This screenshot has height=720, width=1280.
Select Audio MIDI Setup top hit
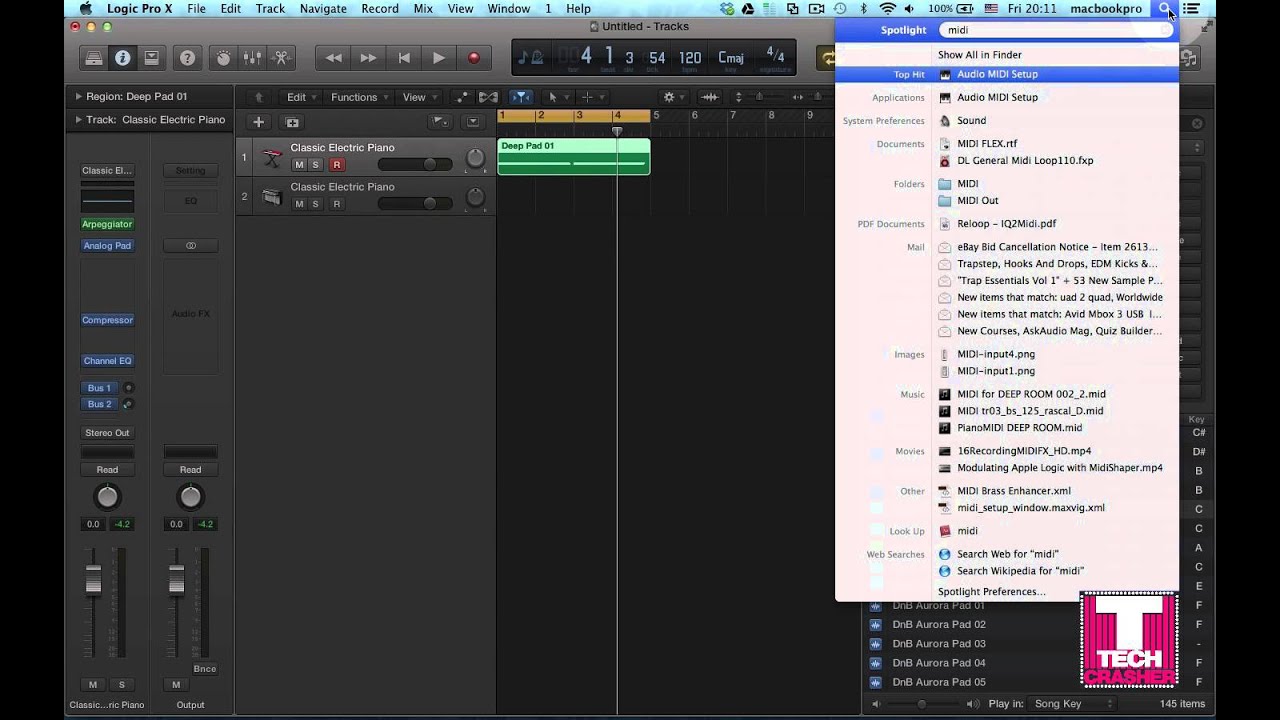point(1007,74)
